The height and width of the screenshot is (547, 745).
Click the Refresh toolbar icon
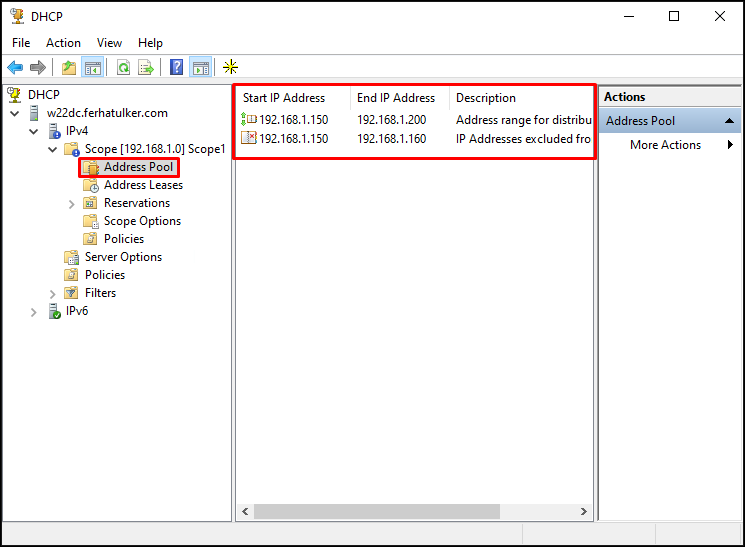tap(124, 67)
